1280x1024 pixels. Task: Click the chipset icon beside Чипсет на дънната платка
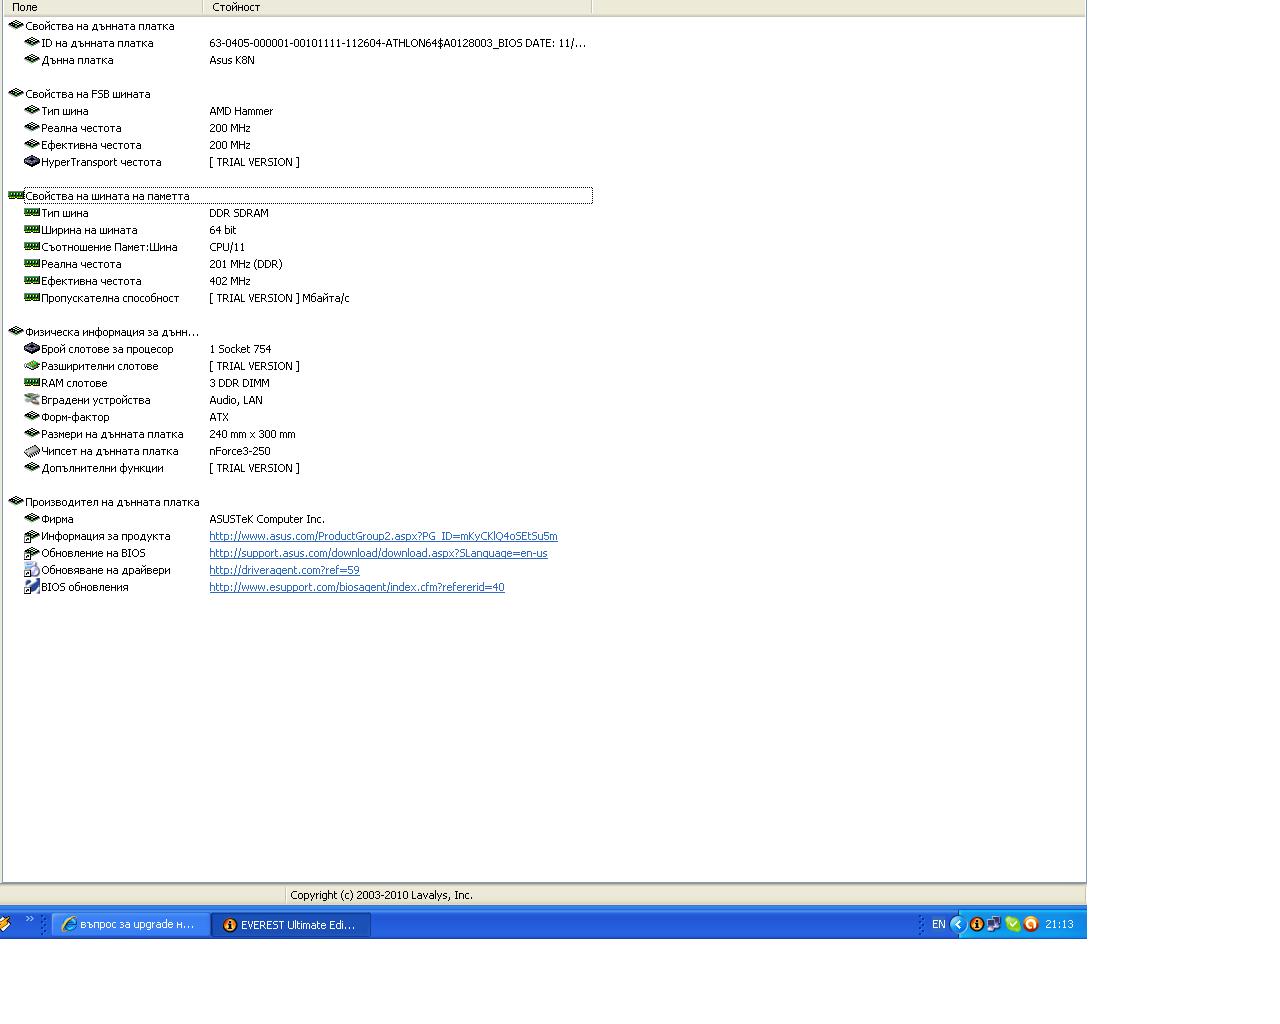(32, 451)
